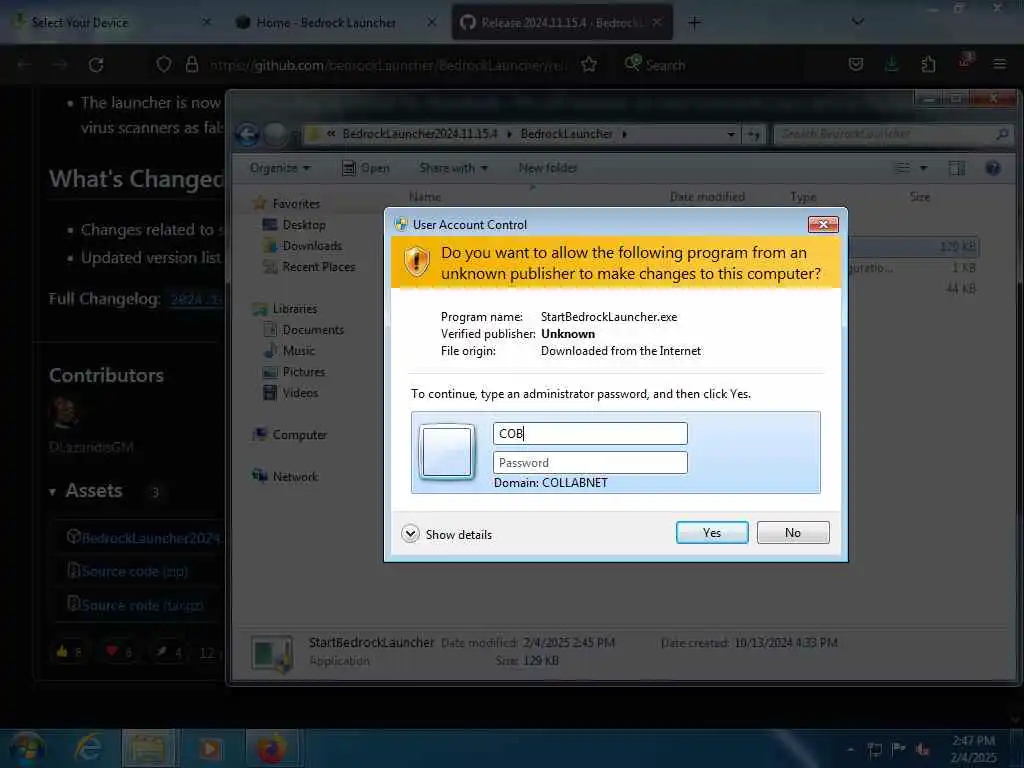The width and height of the screenshot is (1024, 768).
Task: Click the UAC shield warning icon
Action: 417,262
